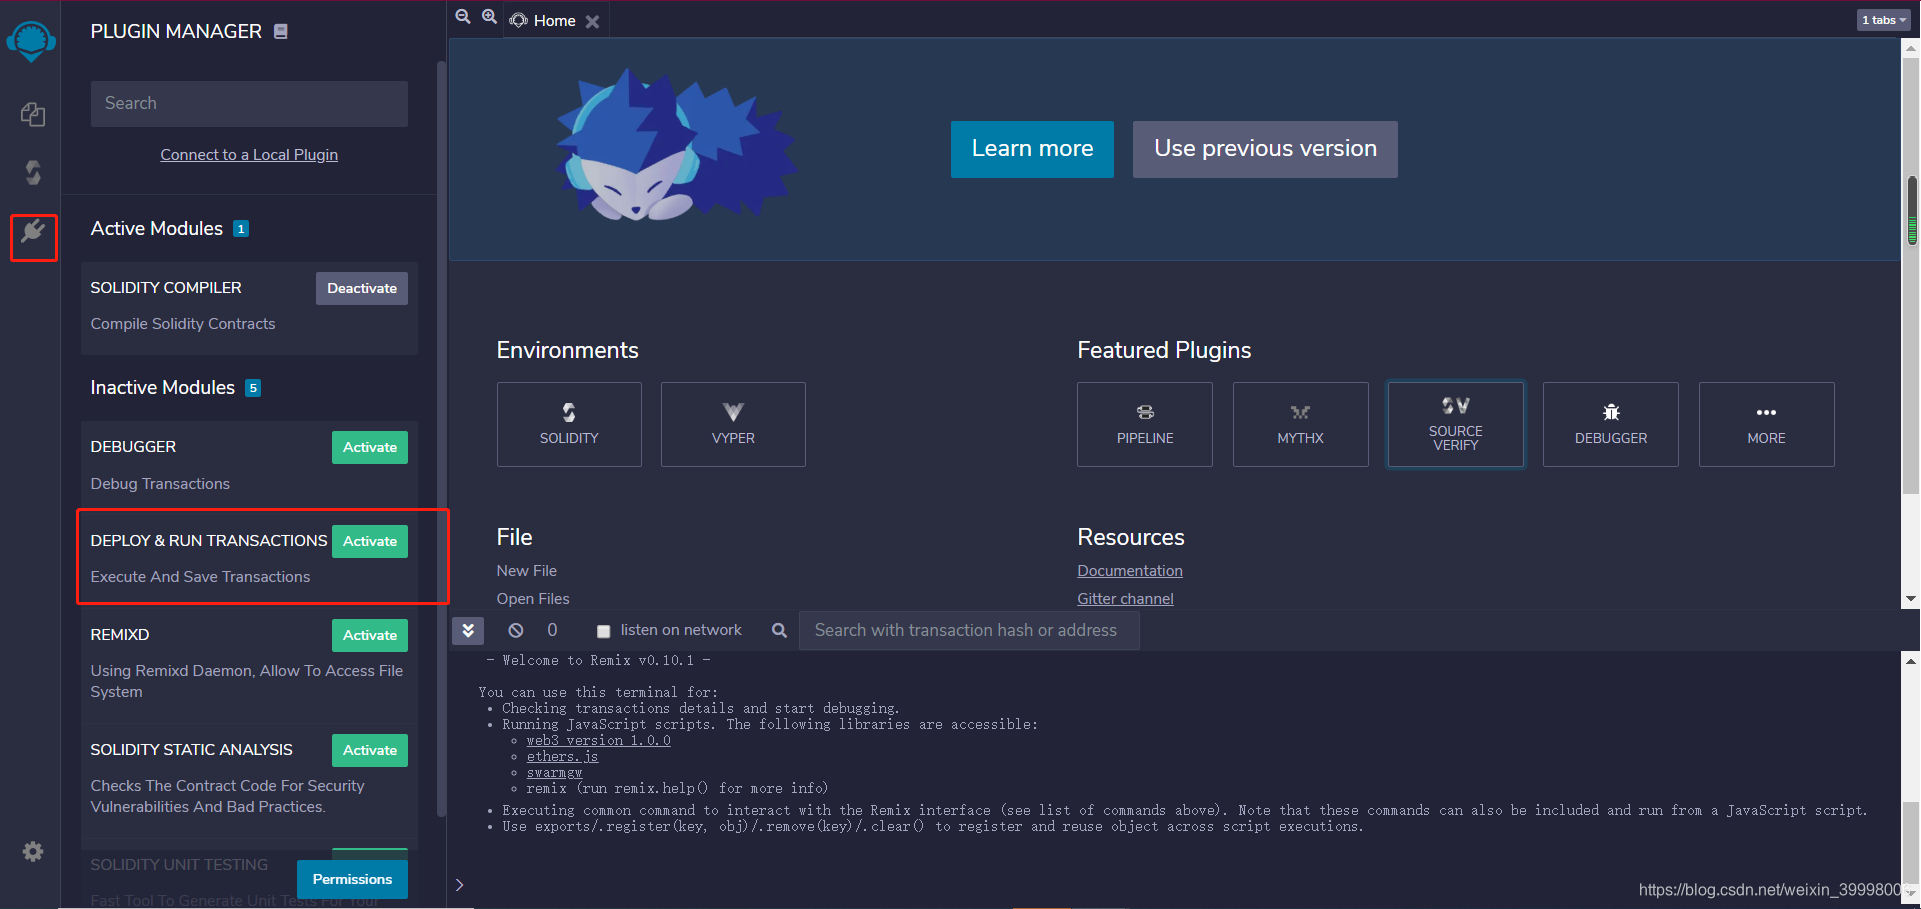Activate the Debugger module
Image resolution: width=1921 pixels, height=909 pixels.
click(x=370, y=447)
